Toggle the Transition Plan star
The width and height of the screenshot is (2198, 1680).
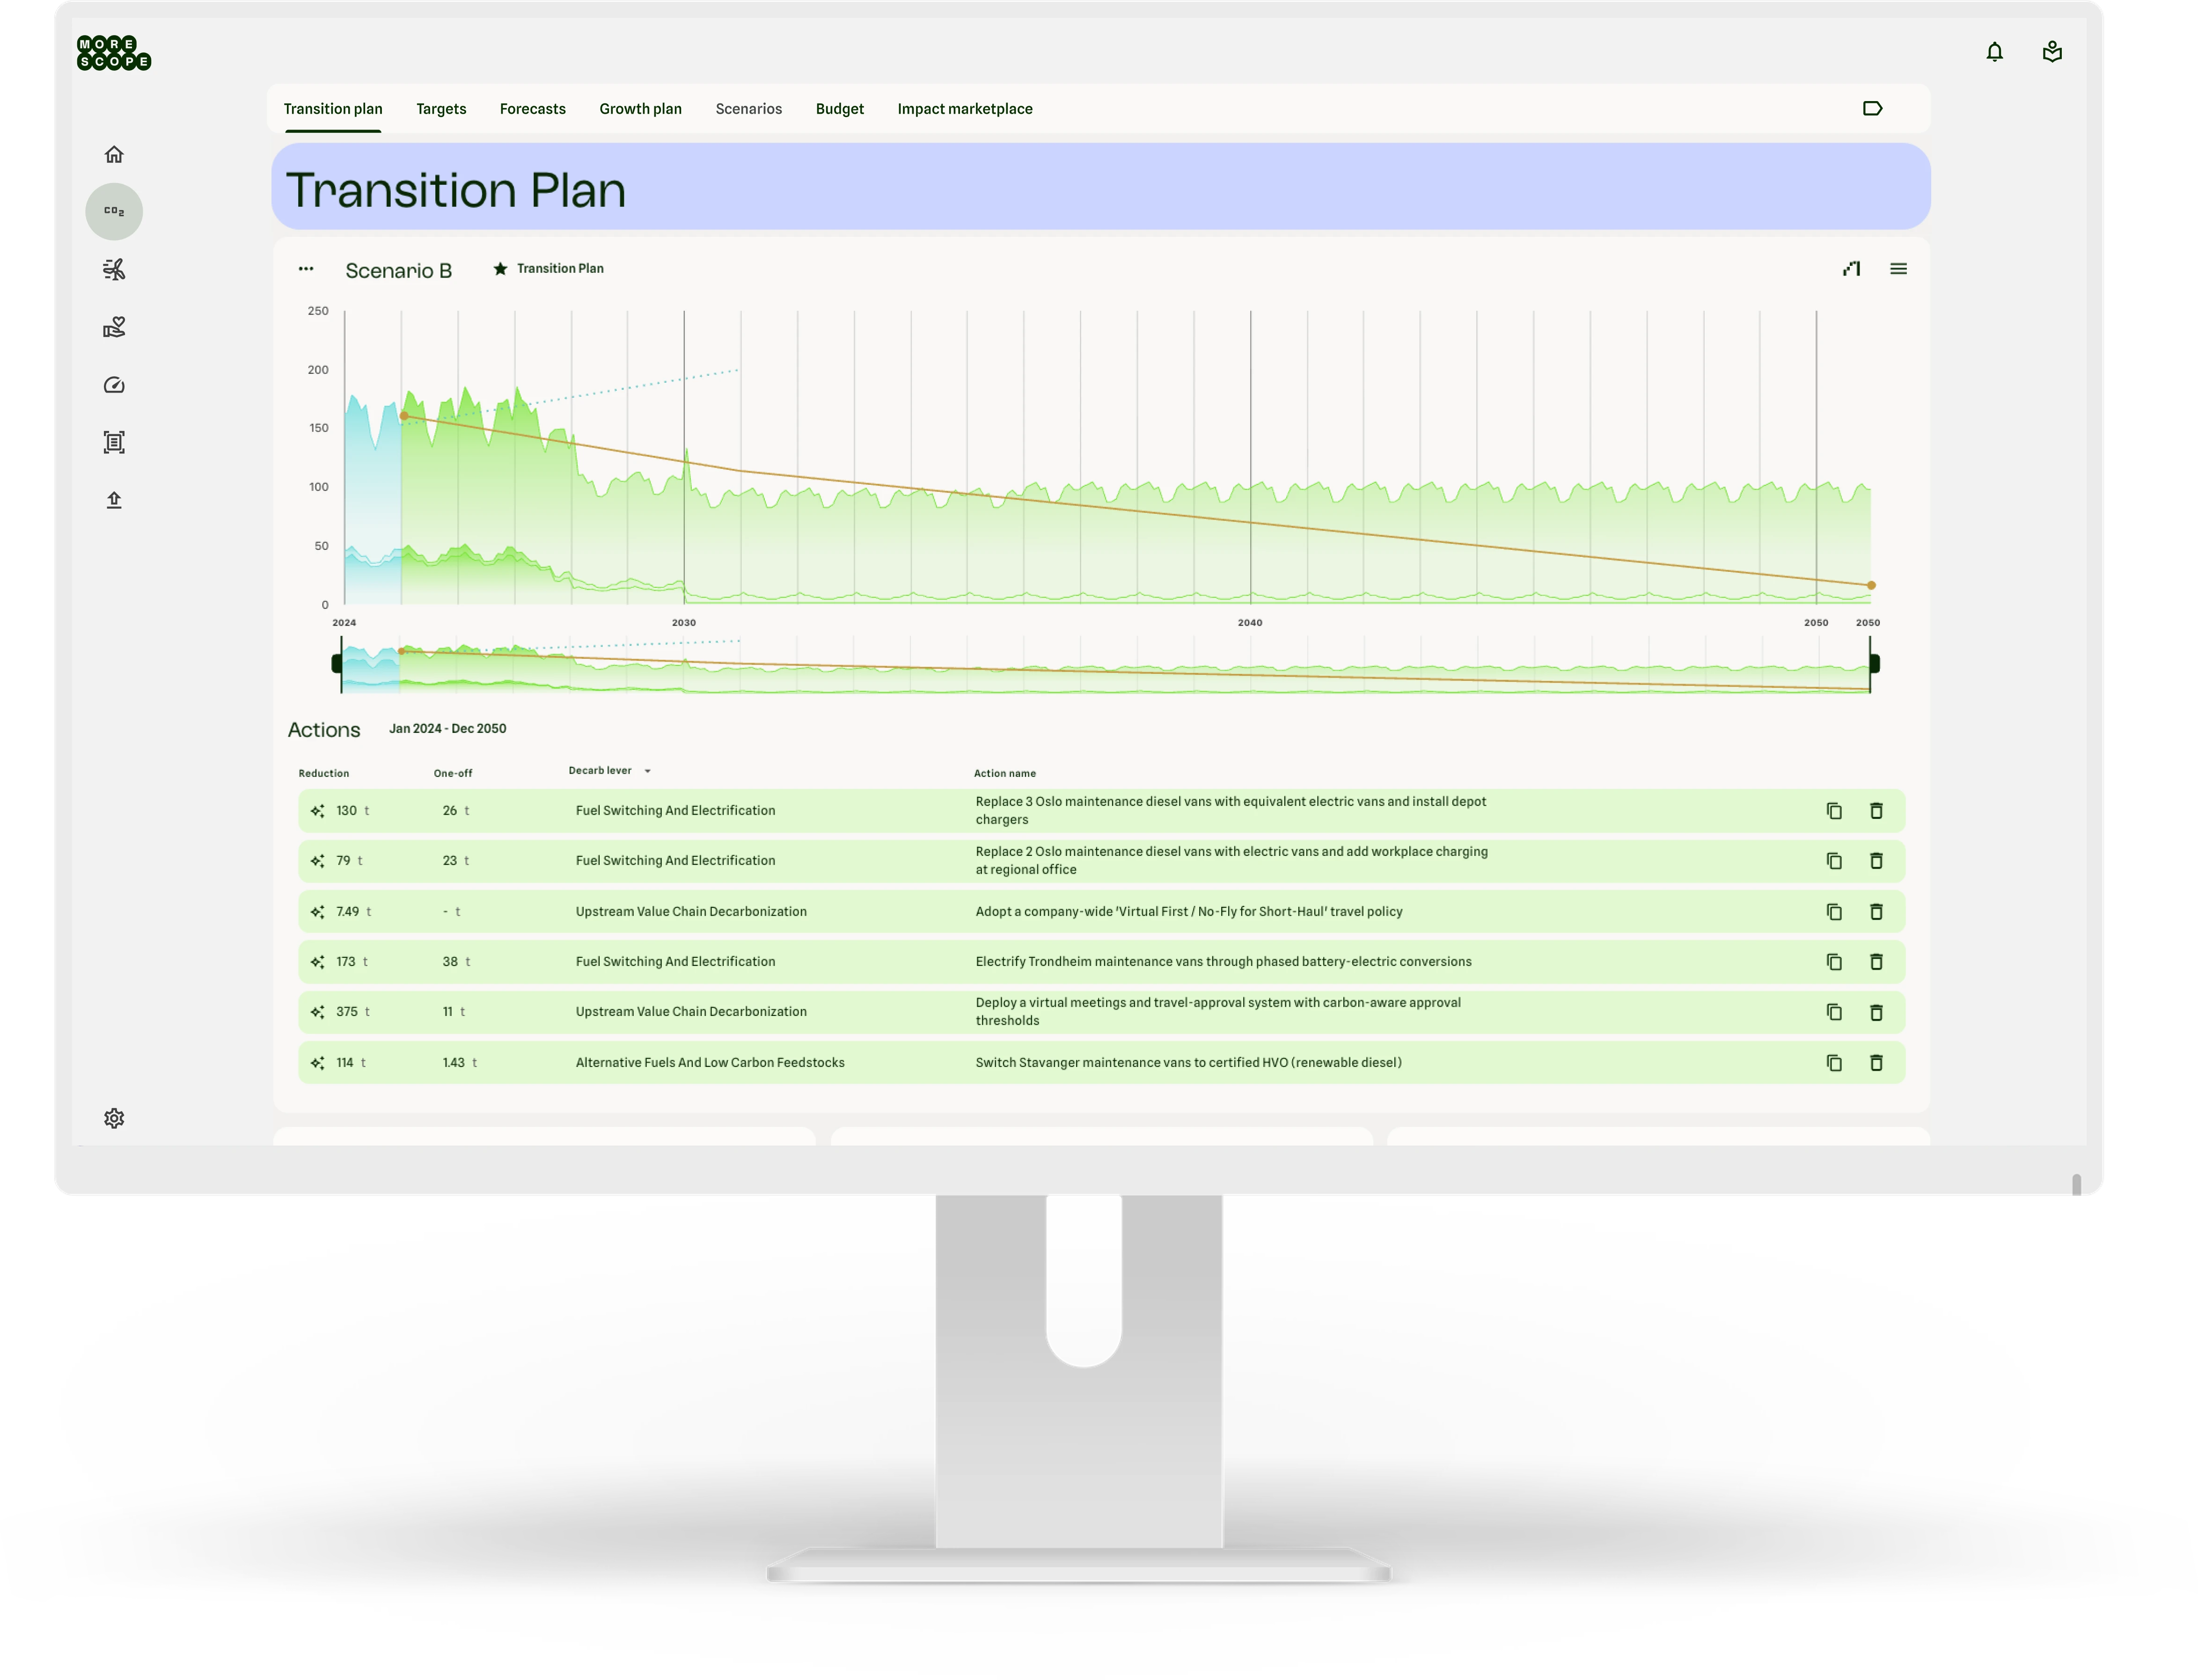(500, 268)
